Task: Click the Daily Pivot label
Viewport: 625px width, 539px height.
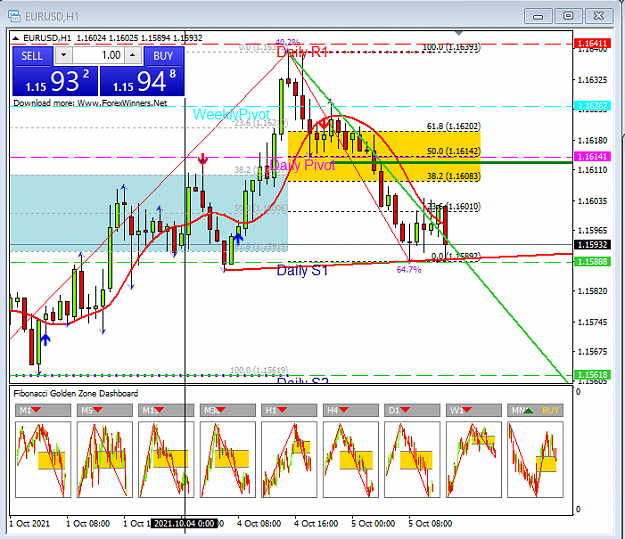Action: coord(303,165)
